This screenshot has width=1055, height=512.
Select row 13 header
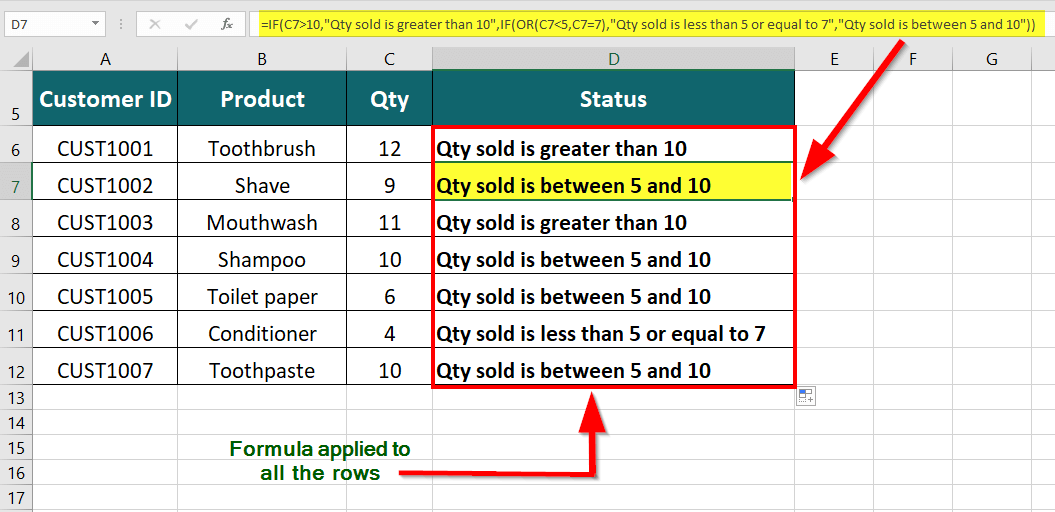(16, 397)
